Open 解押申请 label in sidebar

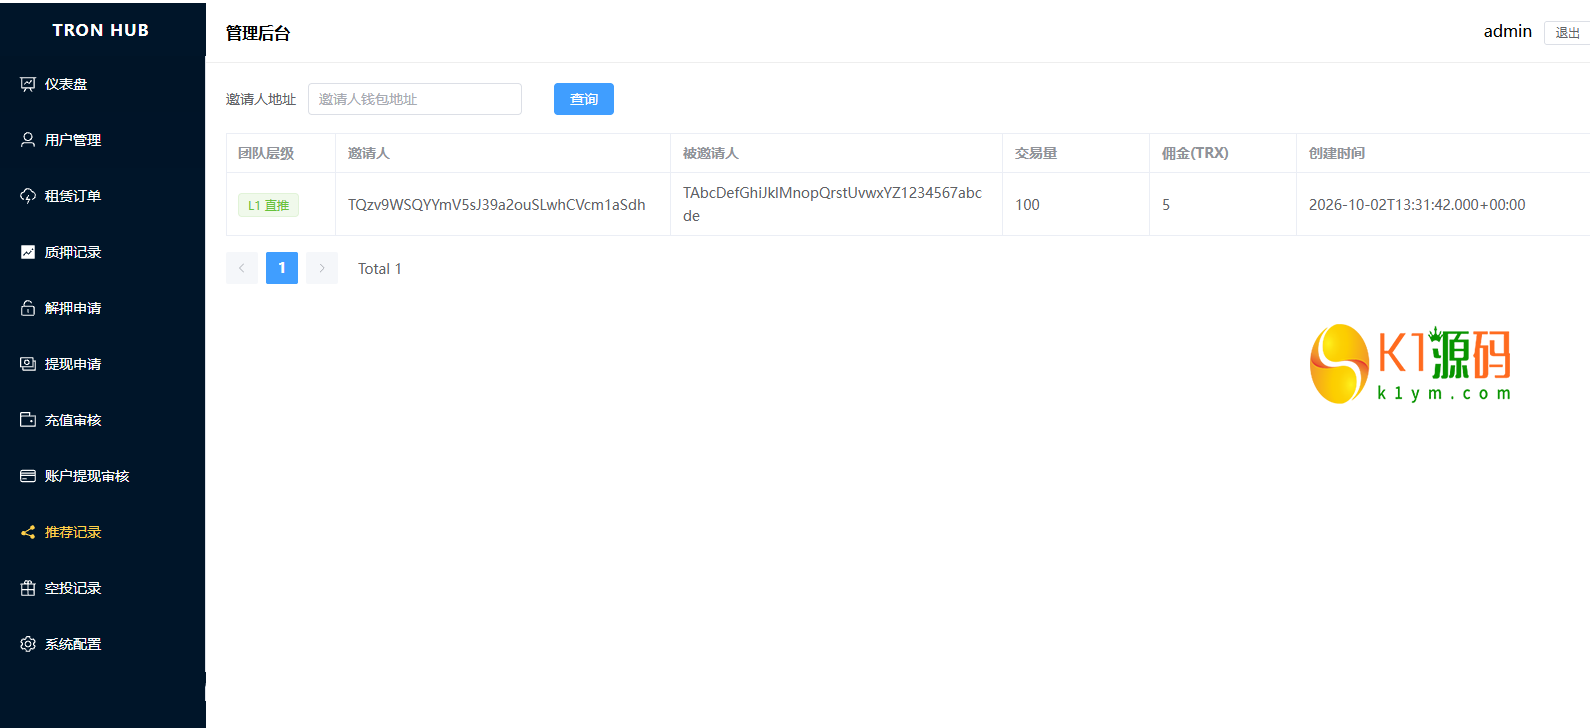(73, 308)
